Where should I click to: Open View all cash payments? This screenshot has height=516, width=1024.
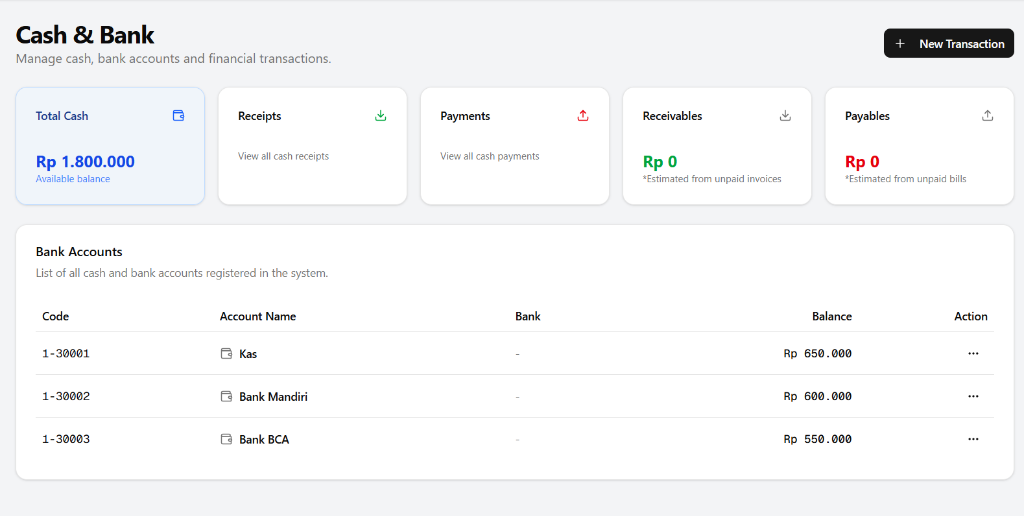490,156
